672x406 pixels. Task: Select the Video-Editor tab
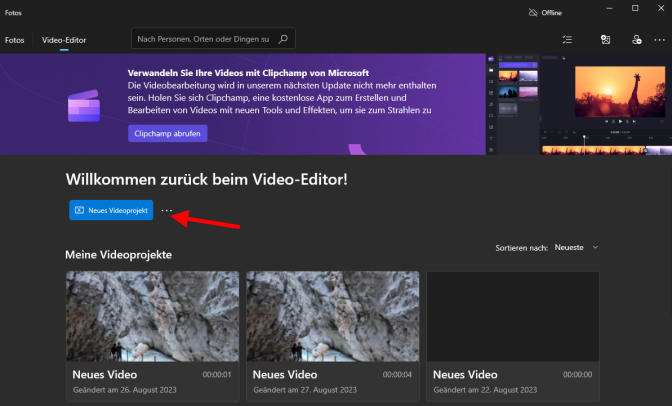(65, 40)
